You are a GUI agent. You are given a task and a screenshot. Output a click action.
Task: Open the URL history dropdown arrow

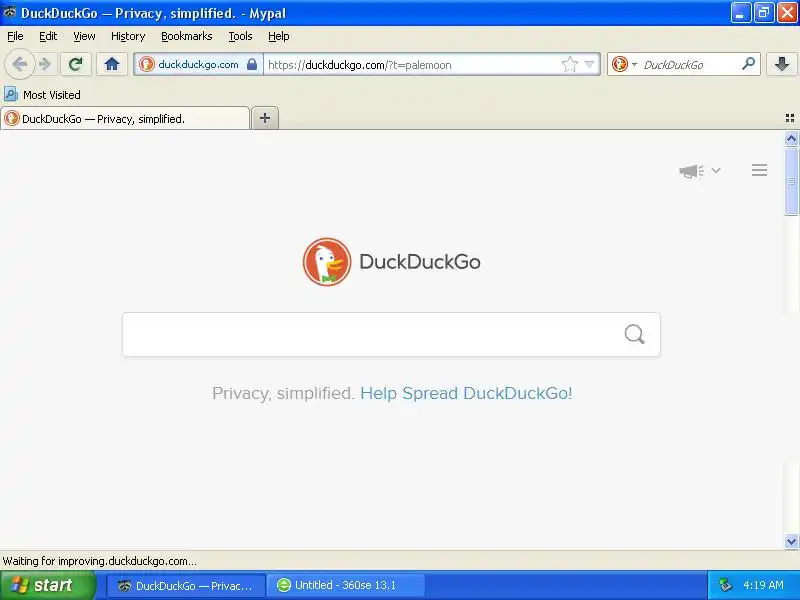589,64
